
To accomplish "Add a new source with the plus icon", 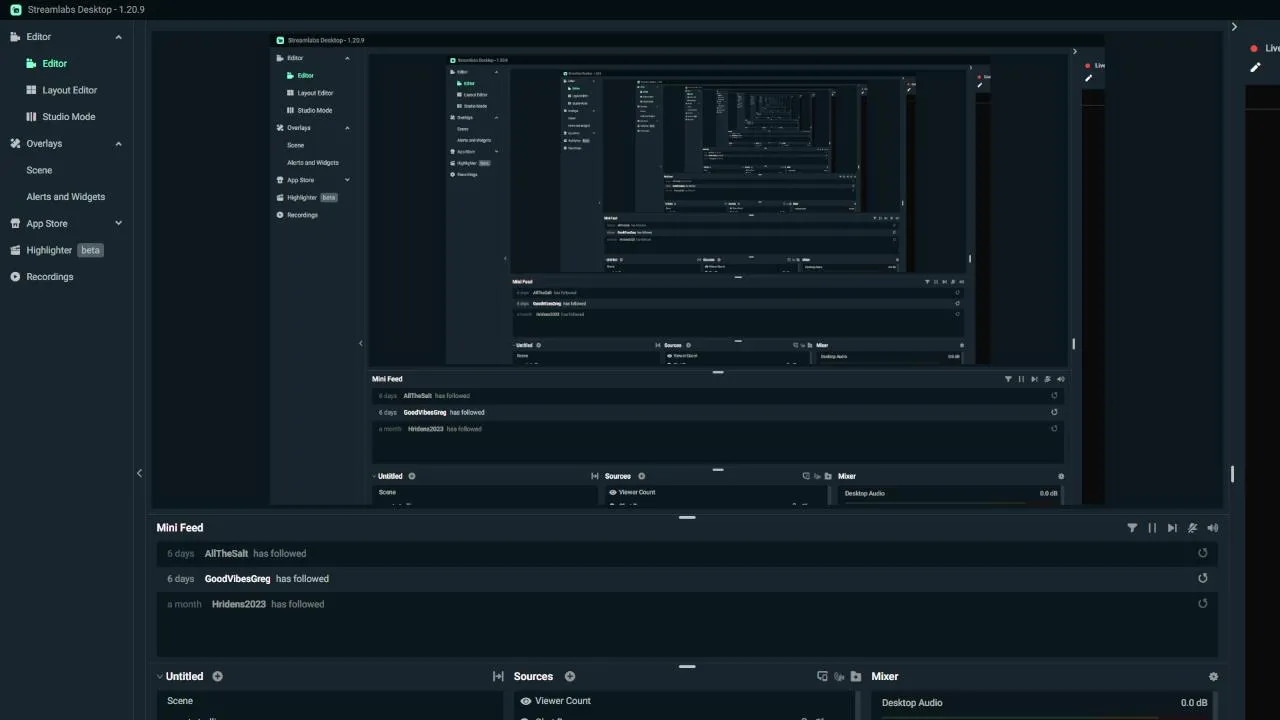I will pyautogui.click(x=570, y=677).
